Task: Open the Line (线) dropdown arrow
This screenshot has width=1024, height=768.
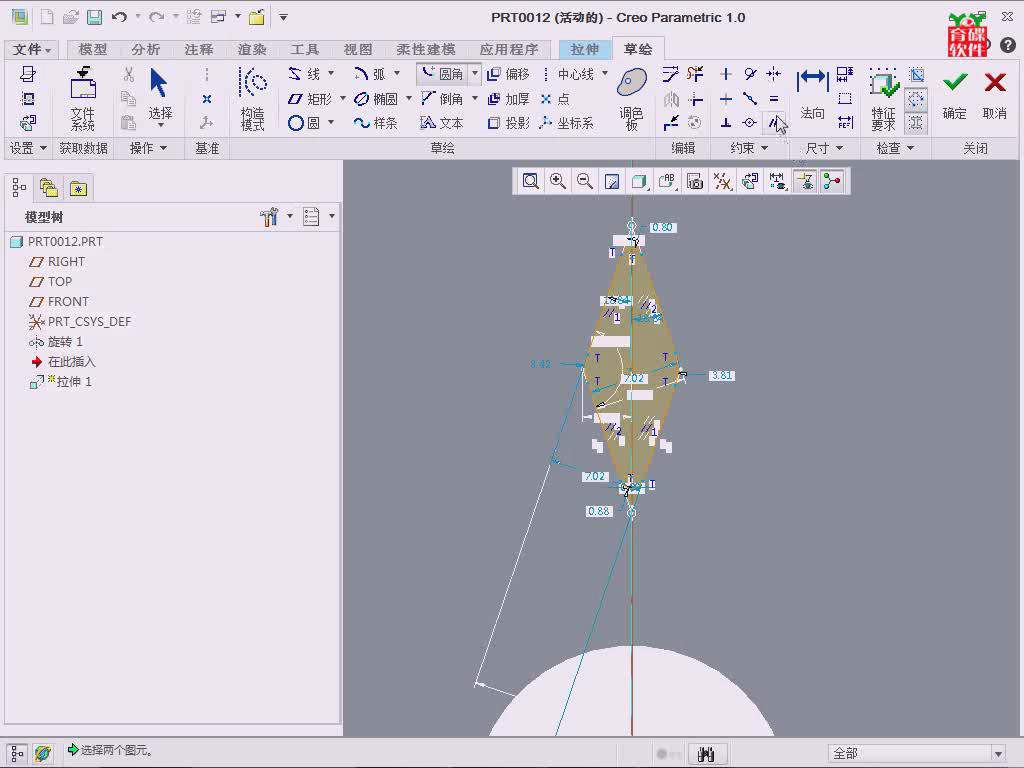Action: coord(330,73)
